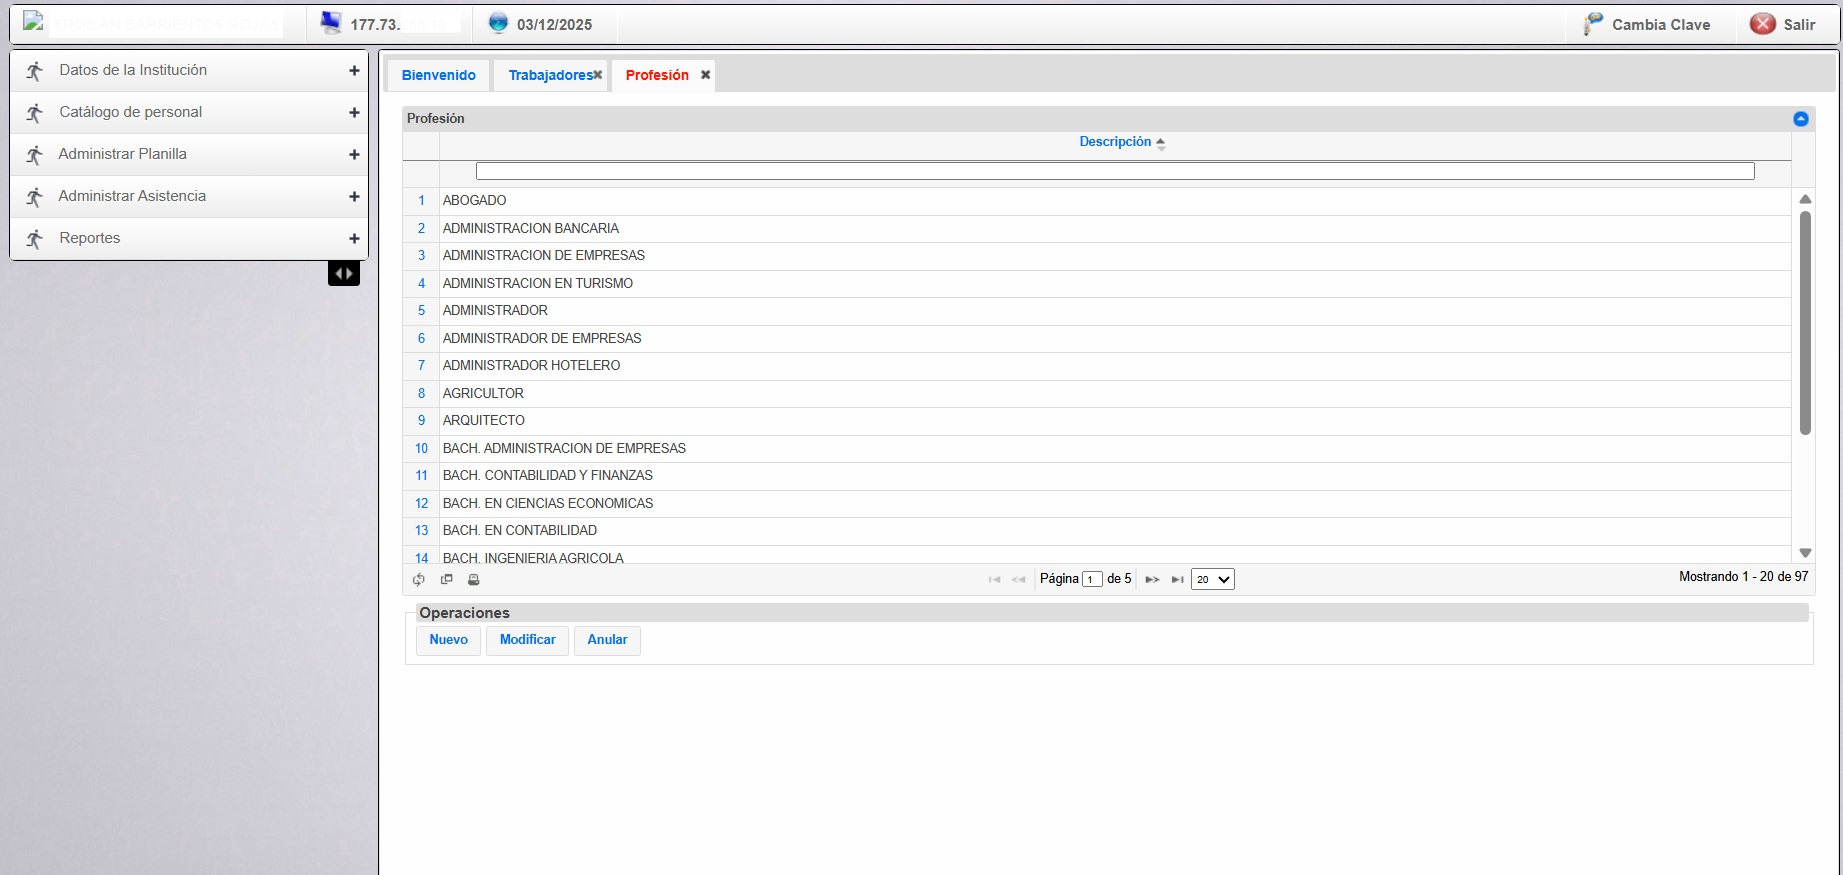
Task: Click the refresh grid icon
Action: (x=419, y=580)
